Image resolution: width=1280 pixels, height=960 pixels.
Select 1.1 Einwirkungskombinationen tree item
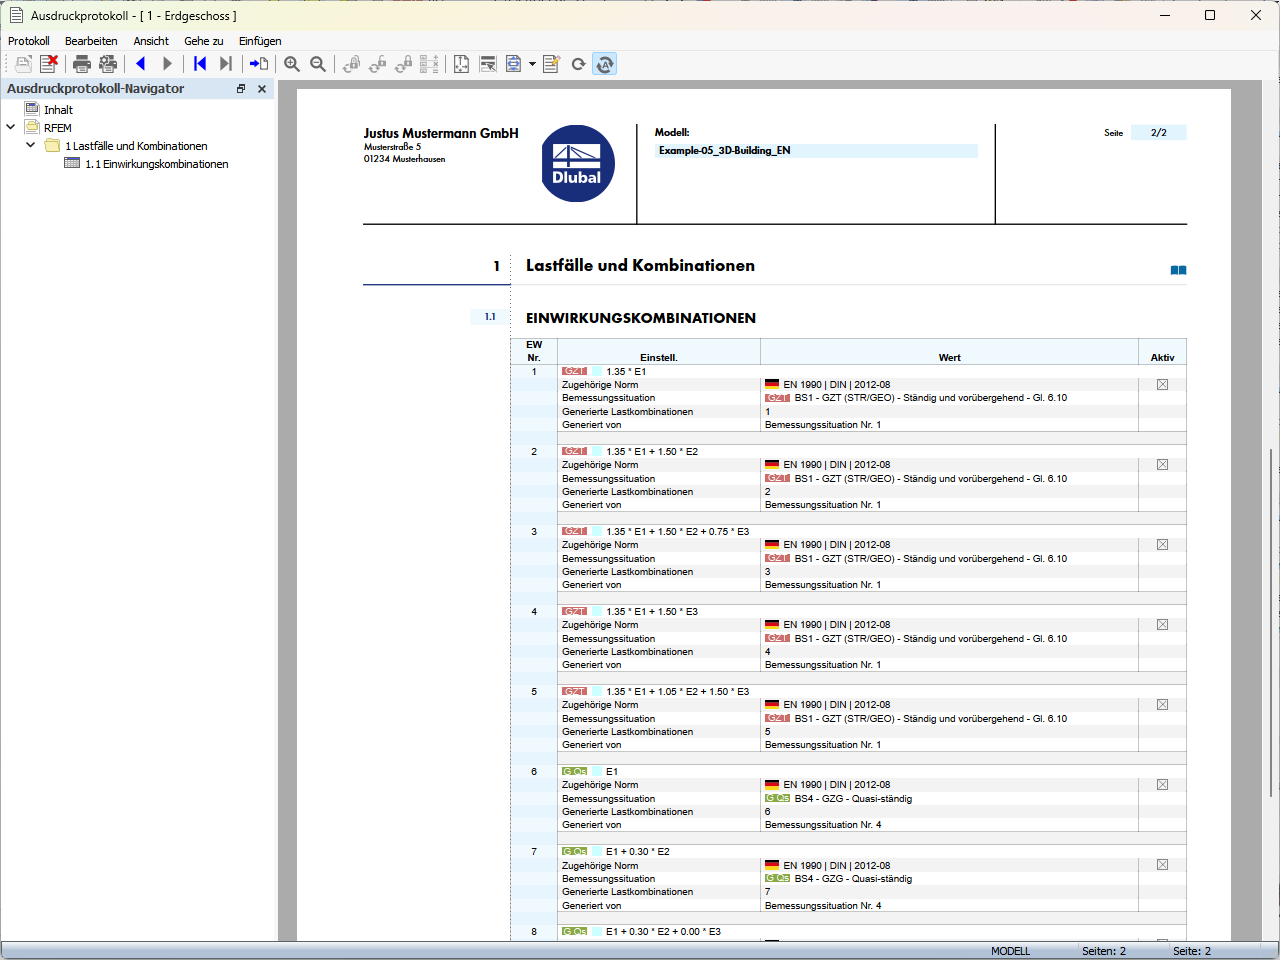click(157, 164)
